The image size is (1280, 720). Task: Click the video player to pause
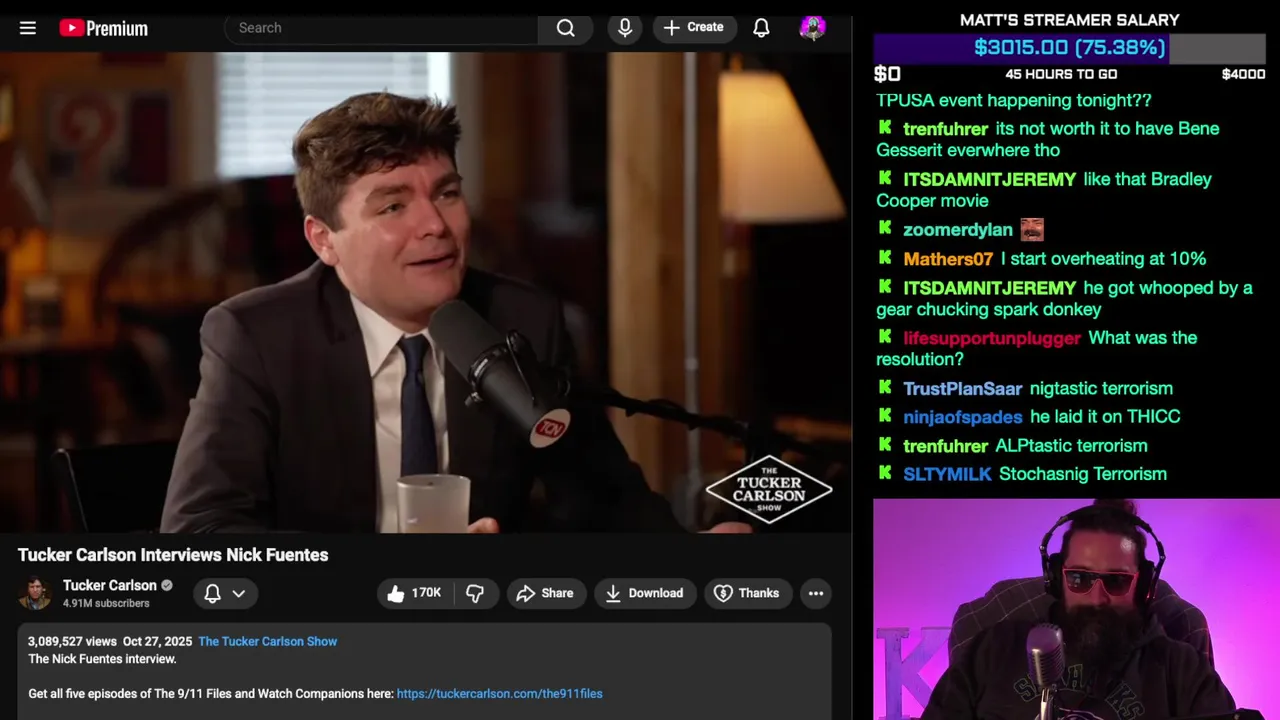click(426, 292)
